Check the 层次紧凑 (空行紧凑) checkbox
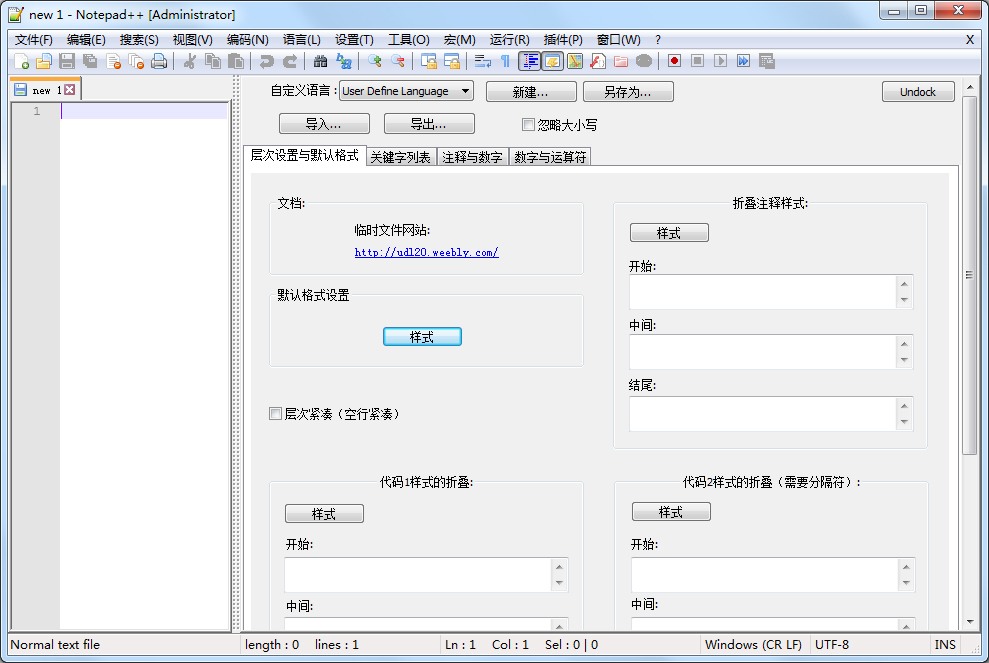Viewport: 989px width, 663px height. 276,413
